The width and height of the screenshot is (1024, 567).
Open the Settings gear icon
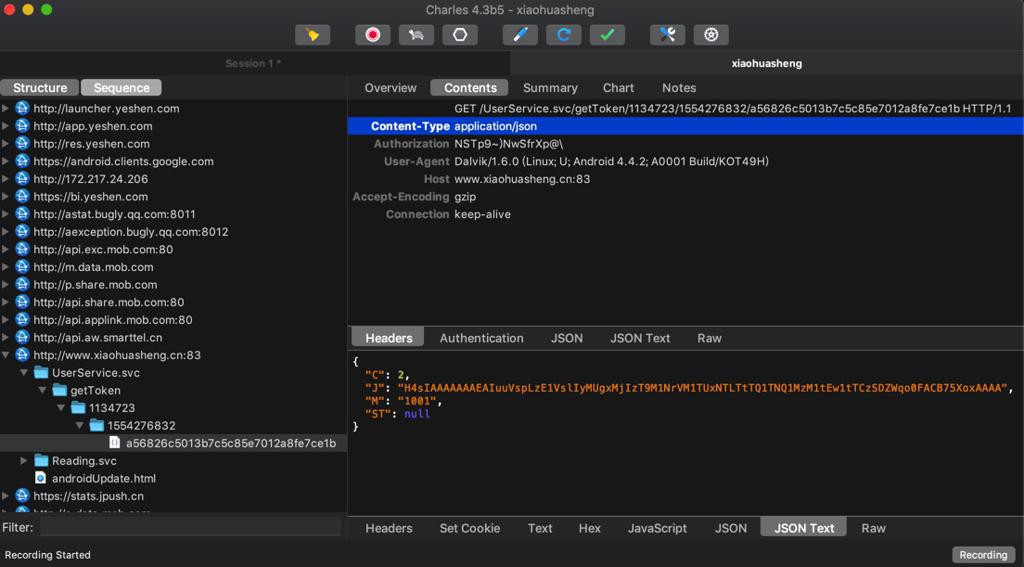coord(711,35)
